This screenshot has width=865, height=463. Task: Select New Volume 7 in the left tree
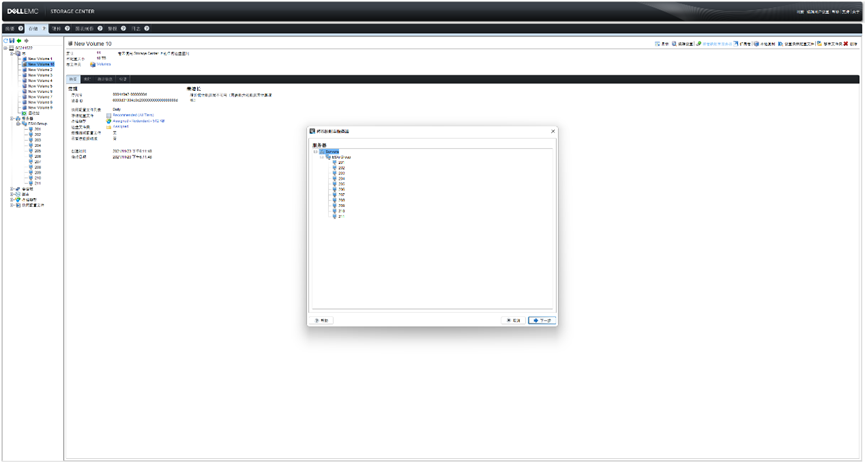click(40, 97)
